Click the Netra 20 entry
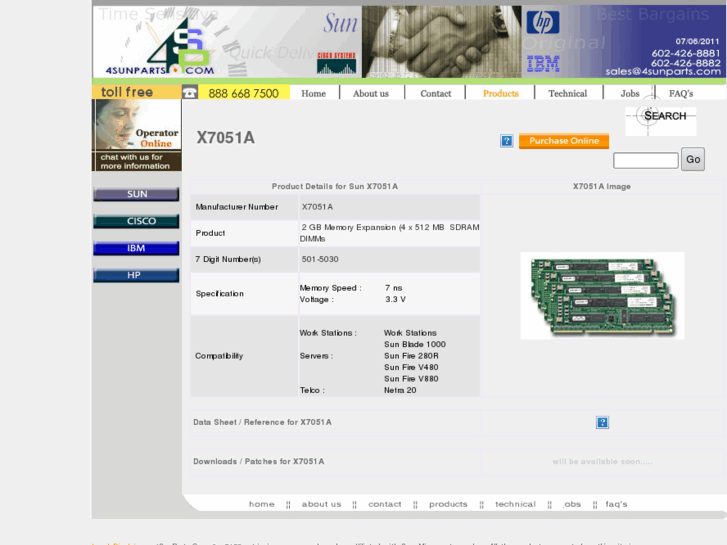 pos(400,390)
